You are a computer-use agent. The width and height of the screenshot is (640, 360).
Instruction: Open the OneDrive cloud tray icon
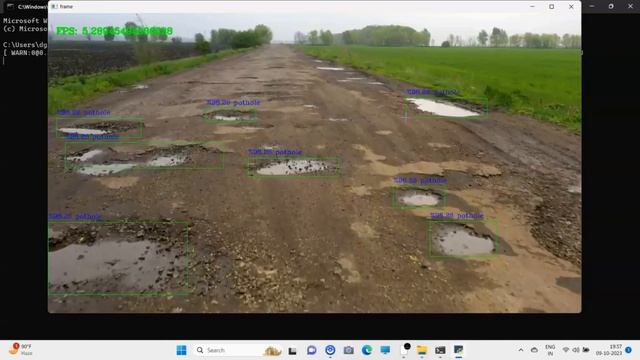point(534,350)
